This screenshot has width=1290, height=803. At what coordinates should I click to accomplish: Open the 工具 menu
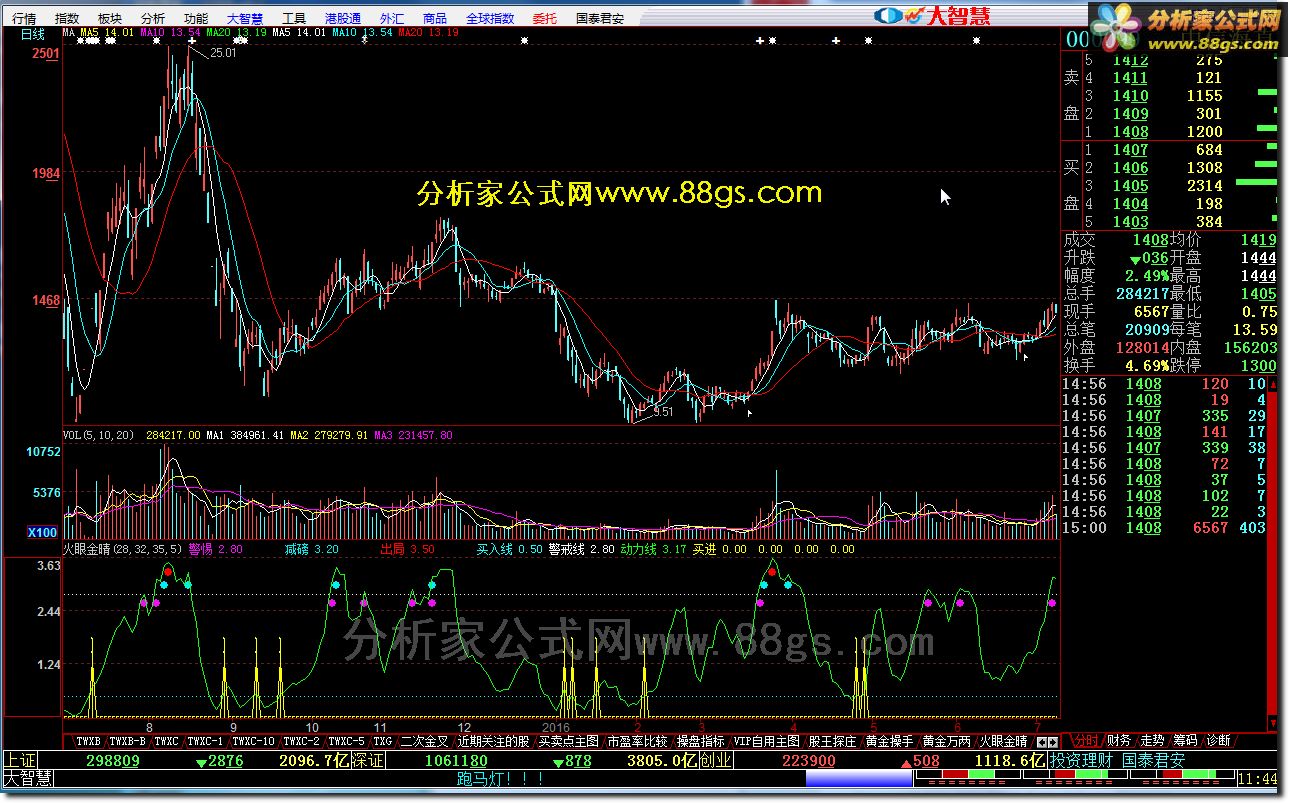click(x=294, y=18)
